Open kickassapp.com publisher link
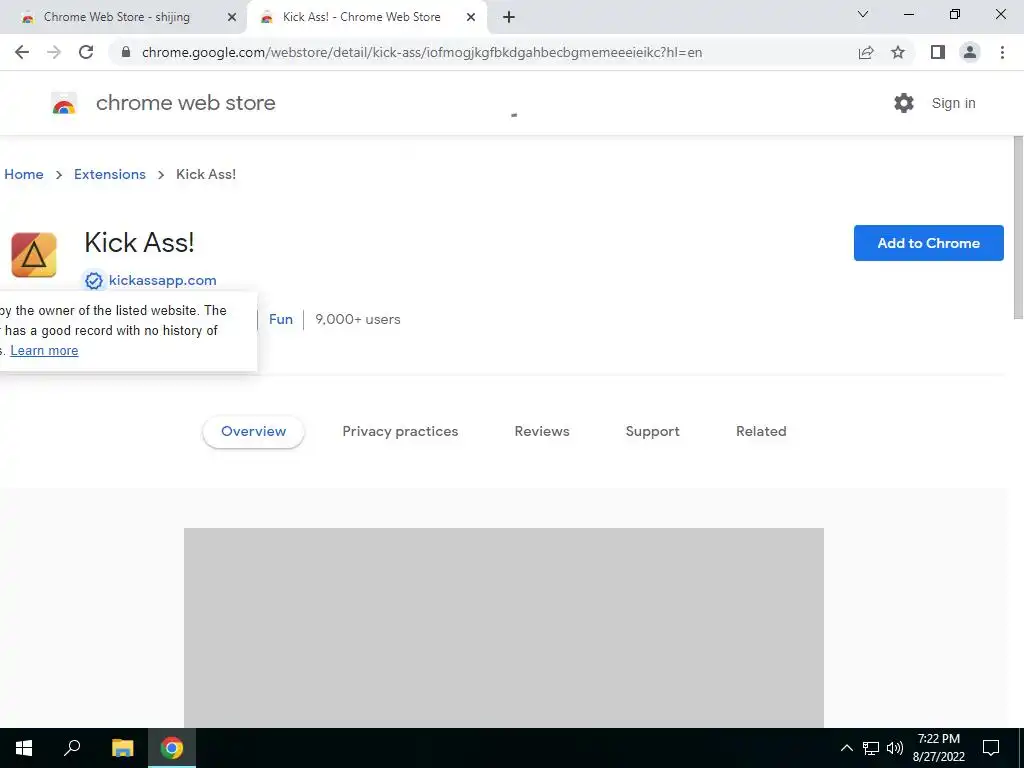Screen dimensions: 1024x768 (x=163, y=280)
